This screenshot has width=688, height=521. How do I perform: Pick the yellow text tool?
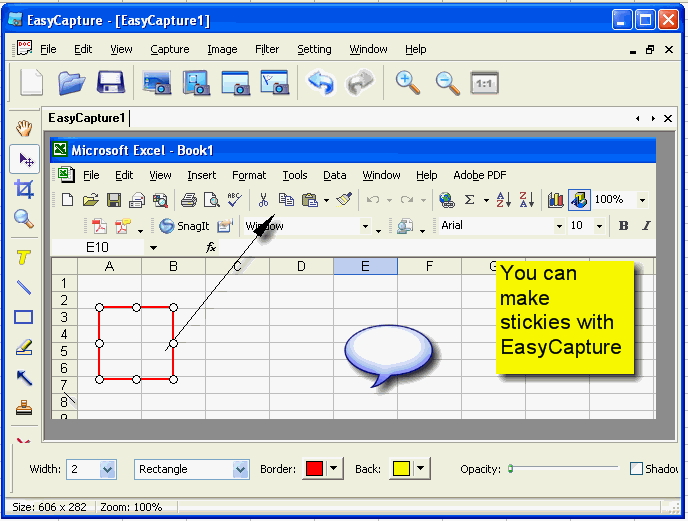pos(24,257)
